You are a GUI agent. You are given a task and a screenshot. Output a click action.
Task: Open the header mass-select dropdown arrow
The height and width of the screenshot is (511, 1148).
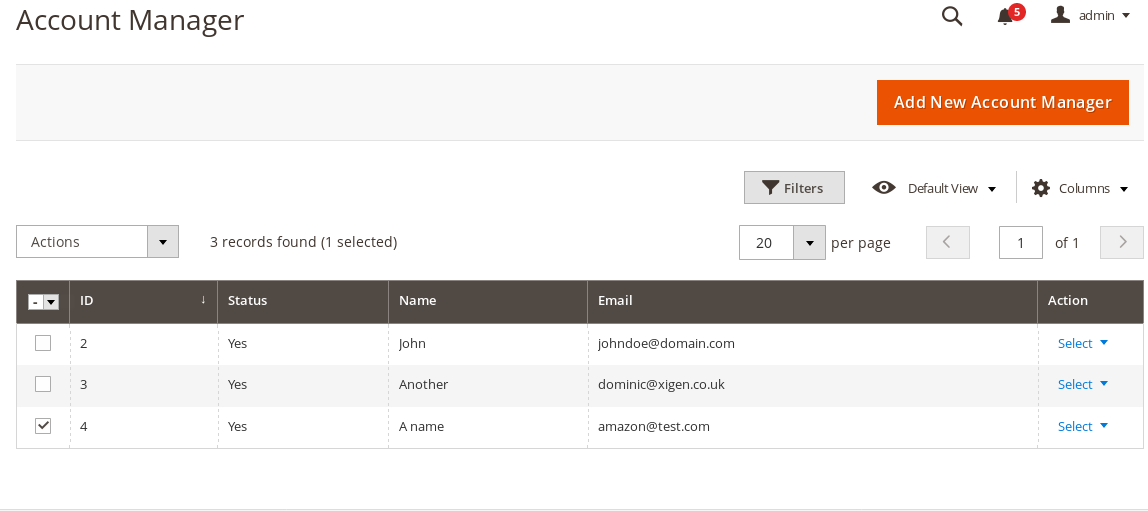coord(51,302)
